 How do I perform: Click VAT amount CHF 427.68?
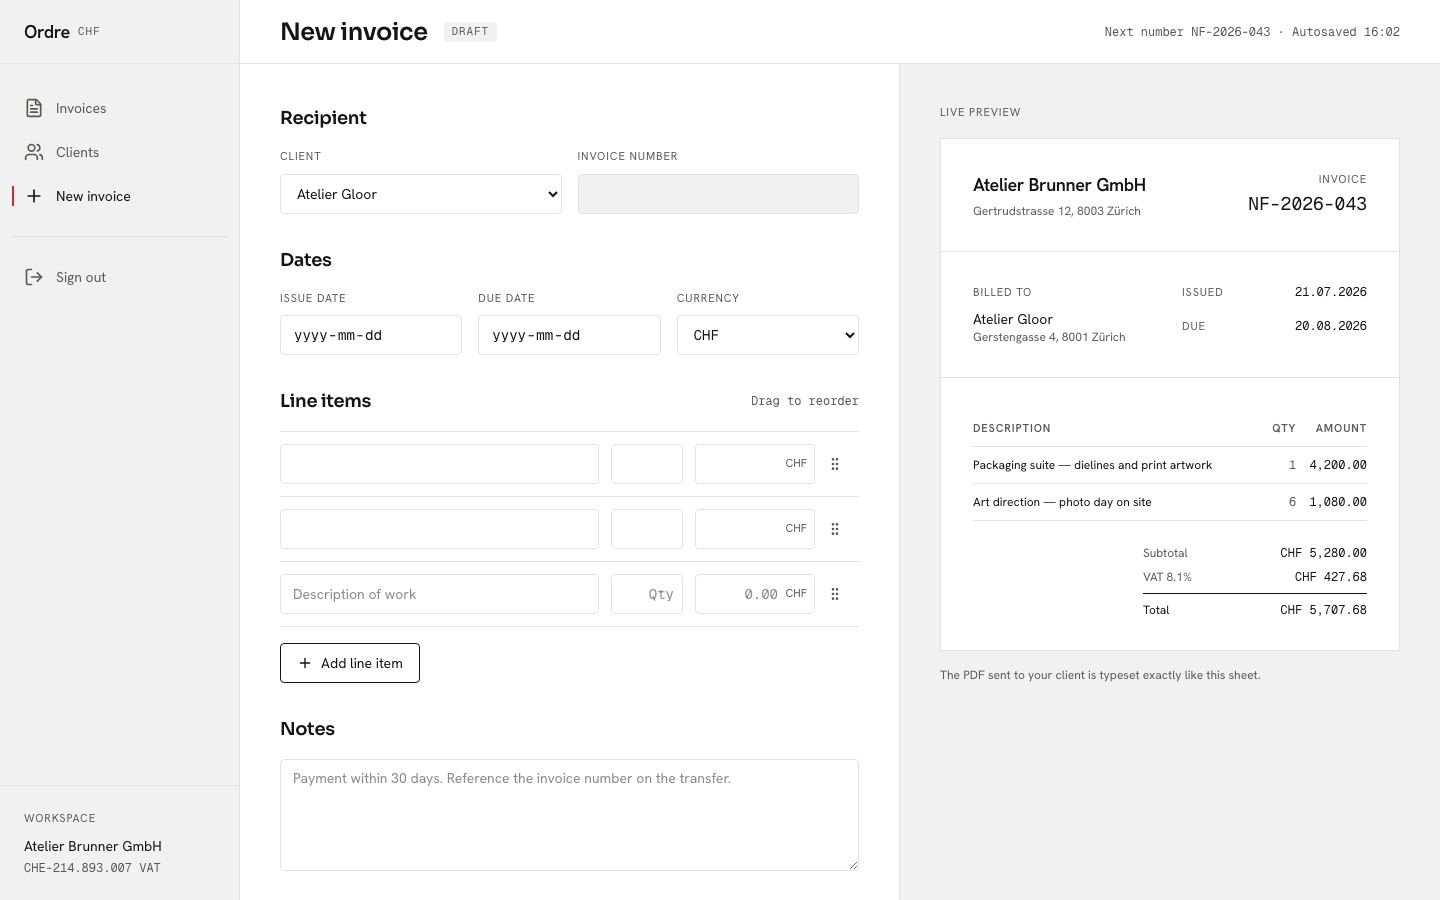pos(1330,577)
